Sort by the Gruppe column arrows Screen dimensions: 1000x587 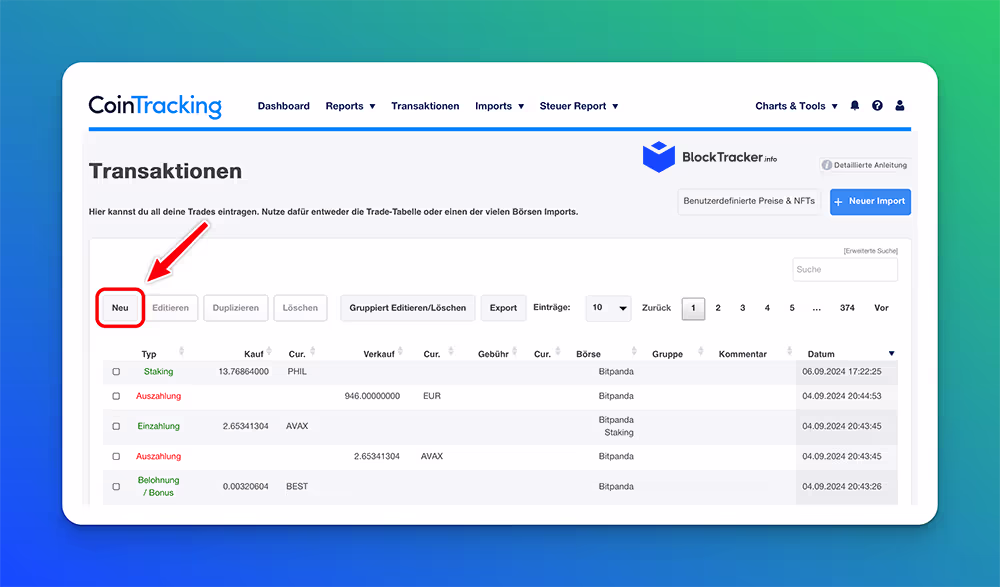point(700,352)
